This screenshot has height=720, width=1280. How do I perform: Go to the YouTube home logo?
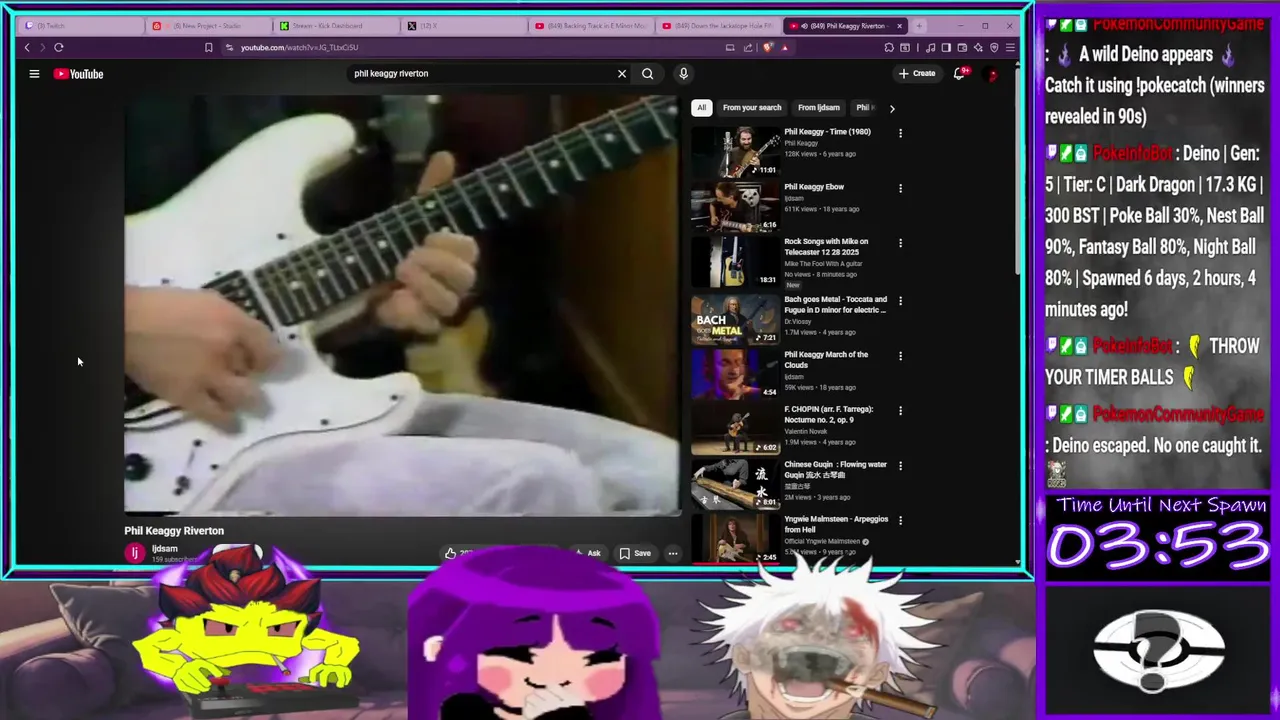[x=79, y=74]
